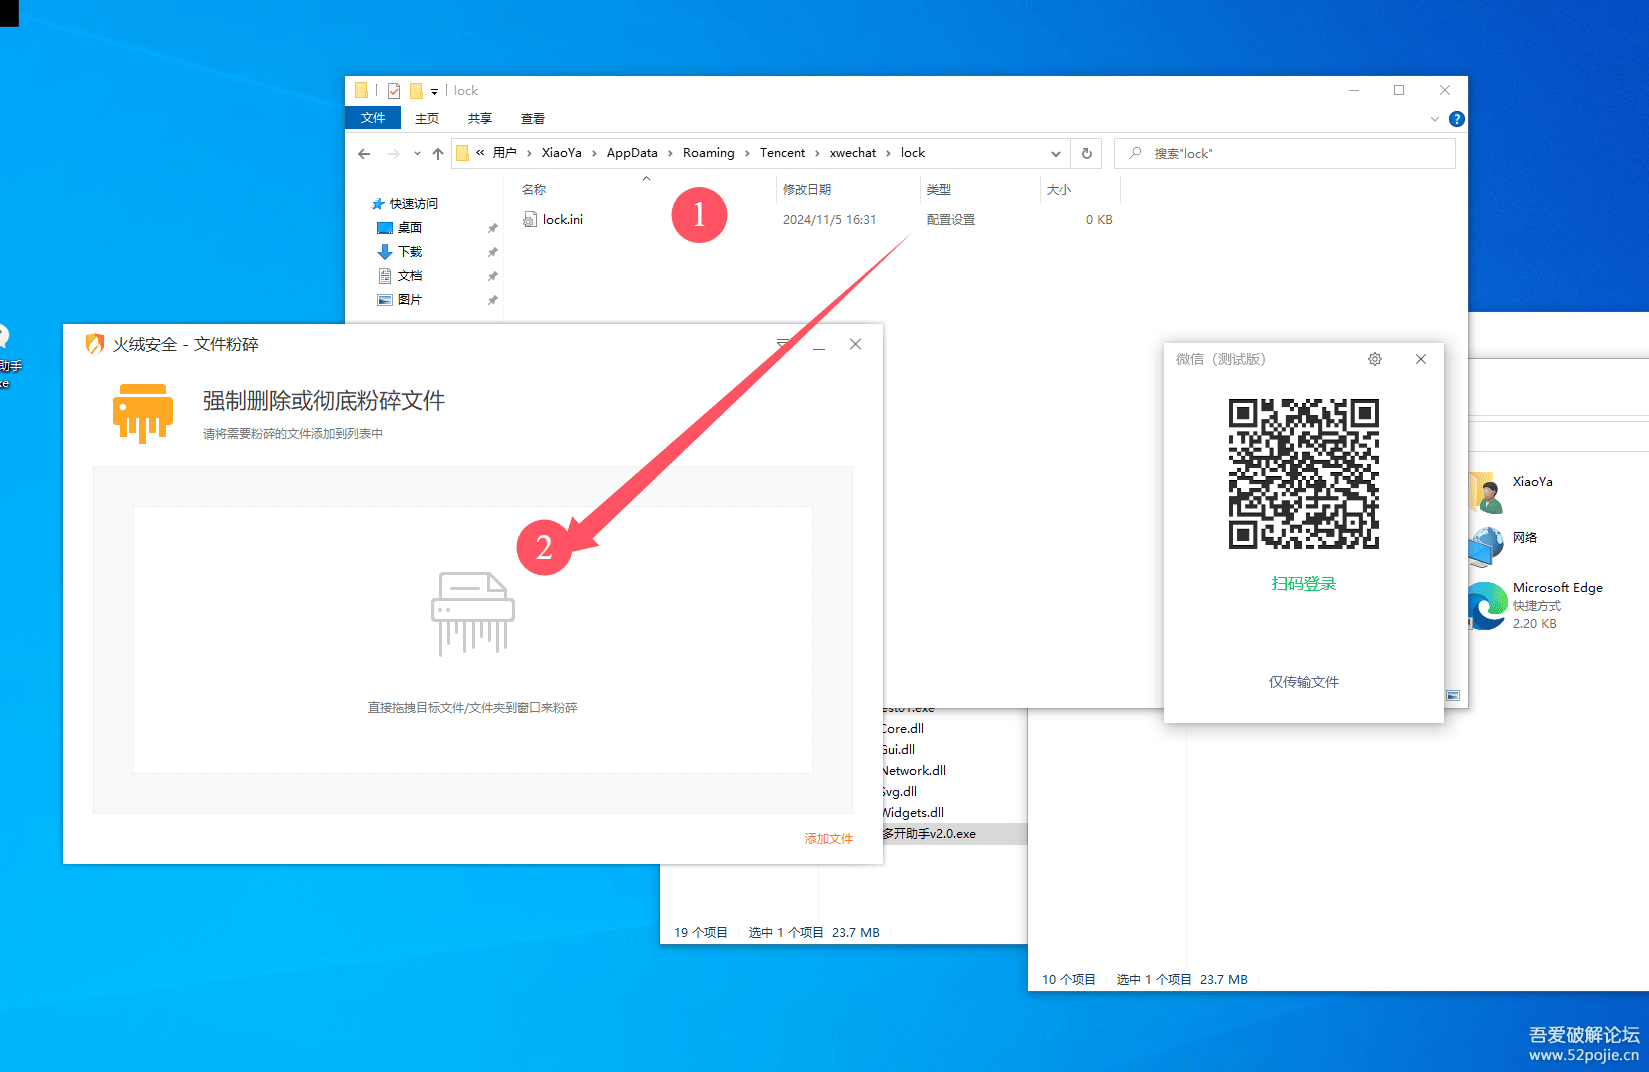Minimize the Huorong file shredder window
The width and height of the screenshot is (1649, 1072).
819,346
